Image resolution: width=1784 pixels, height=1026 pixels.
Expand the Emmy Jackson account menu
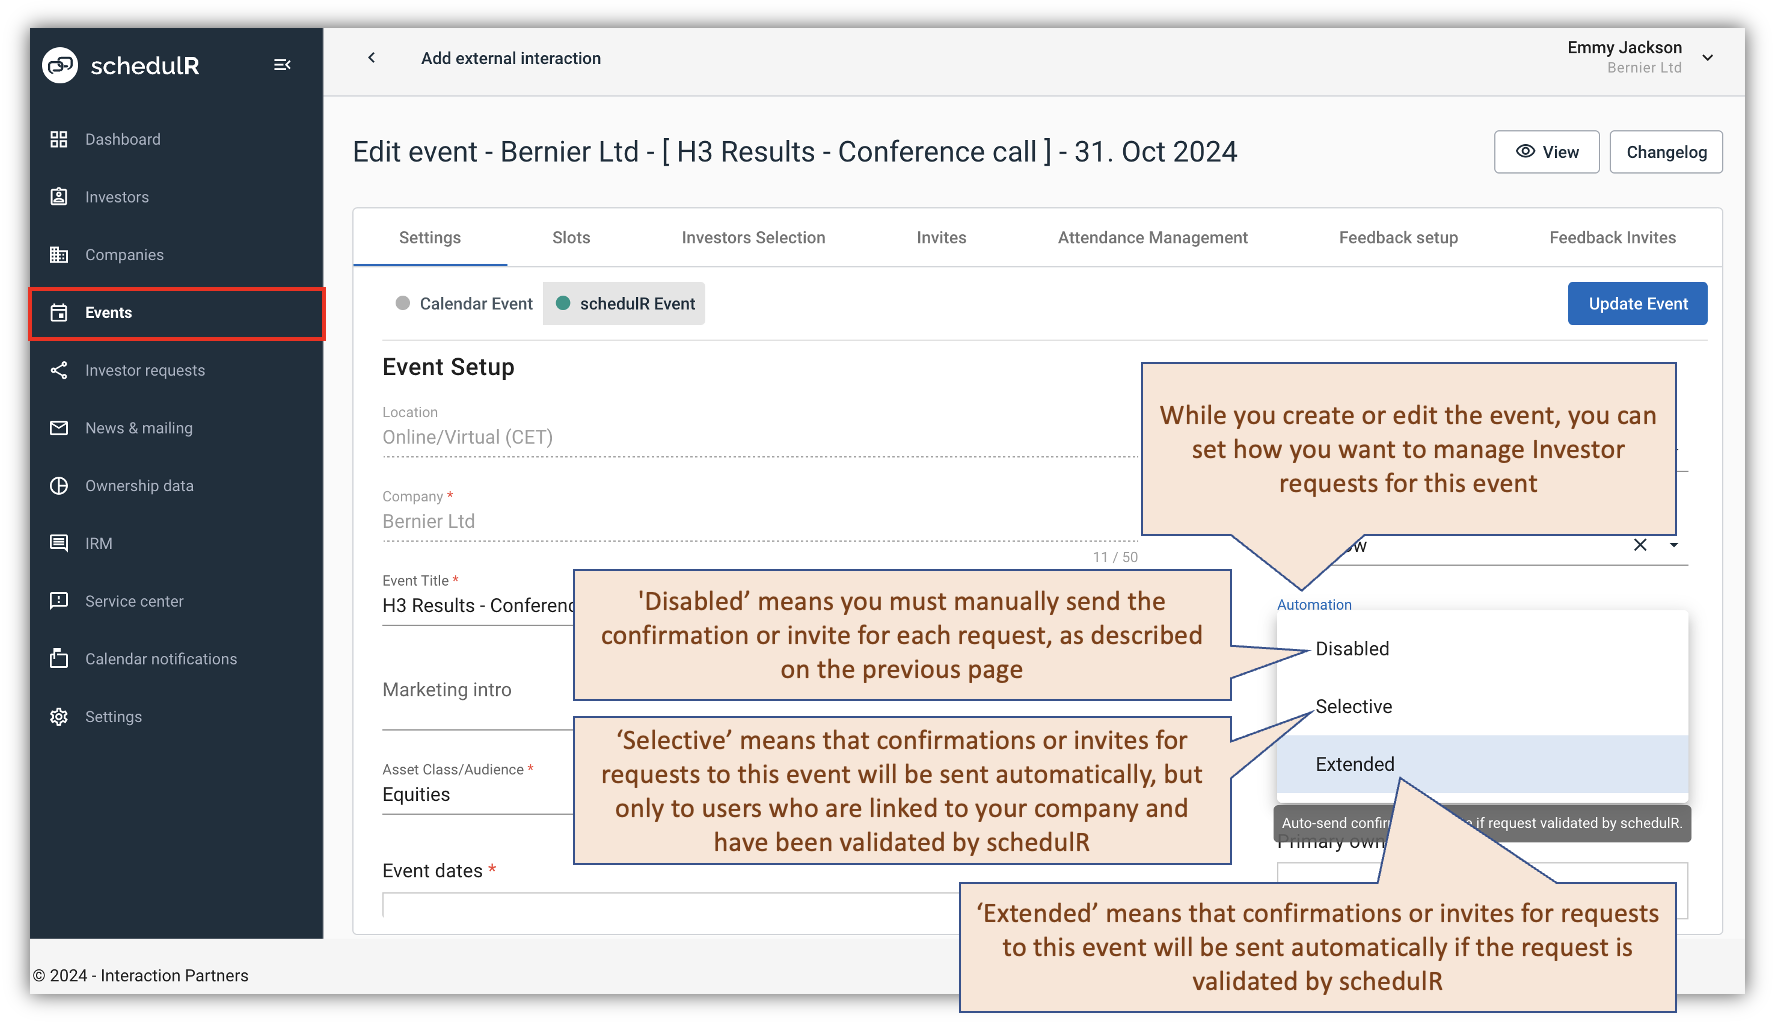pos(1707,57)
